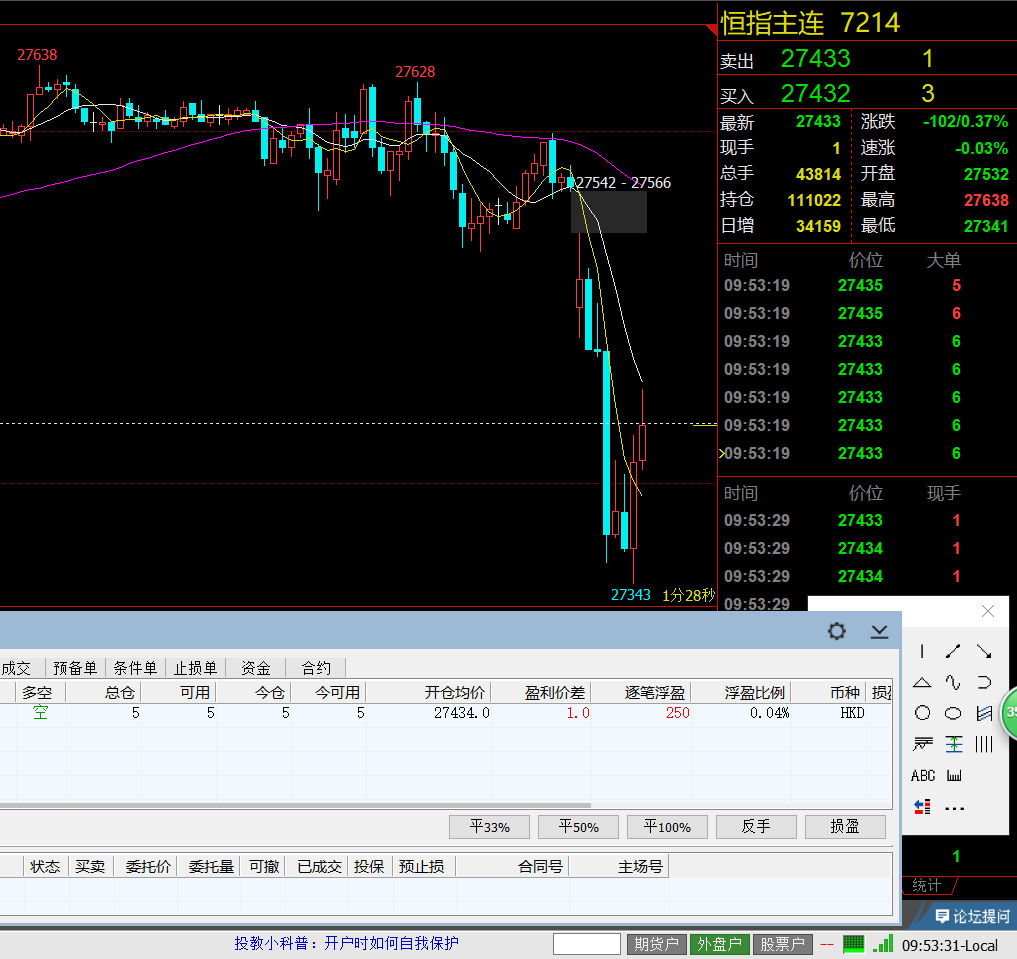Click the 损盈 stop-profit button
The image size is (1017, 959).
tap(844, 827)
